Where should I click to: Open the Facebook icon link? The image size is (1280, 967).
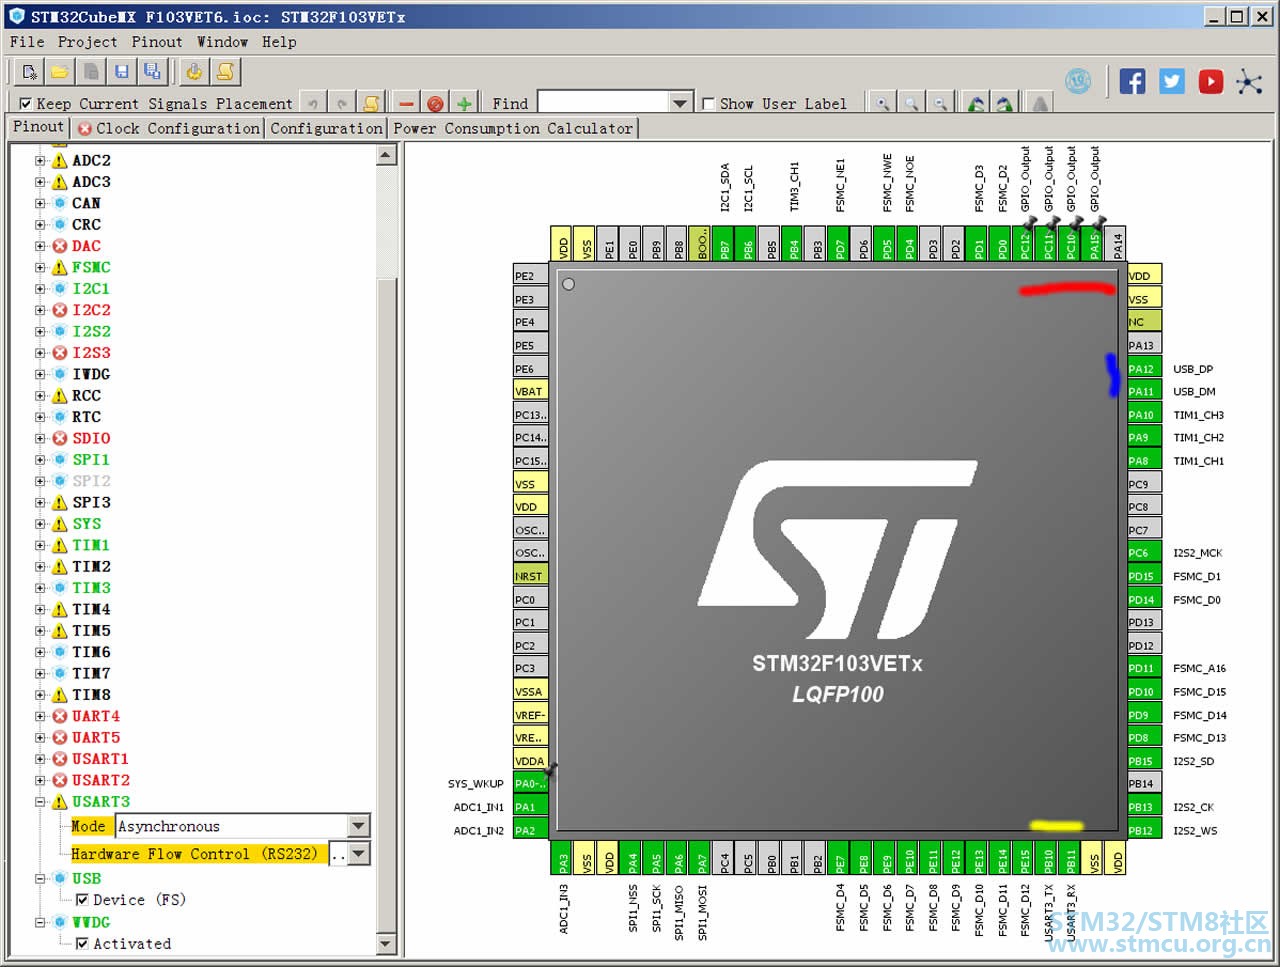1132,81
